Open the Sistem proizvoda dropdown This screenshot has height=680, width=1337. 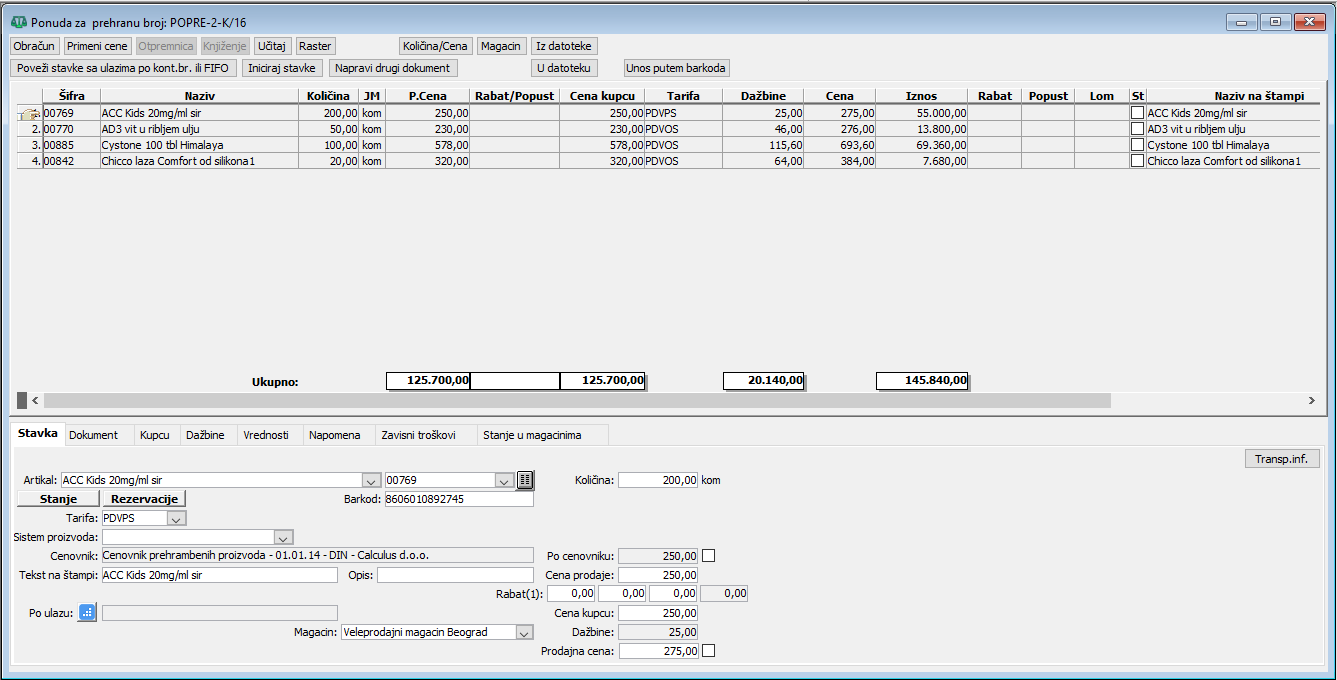point(283,537)
